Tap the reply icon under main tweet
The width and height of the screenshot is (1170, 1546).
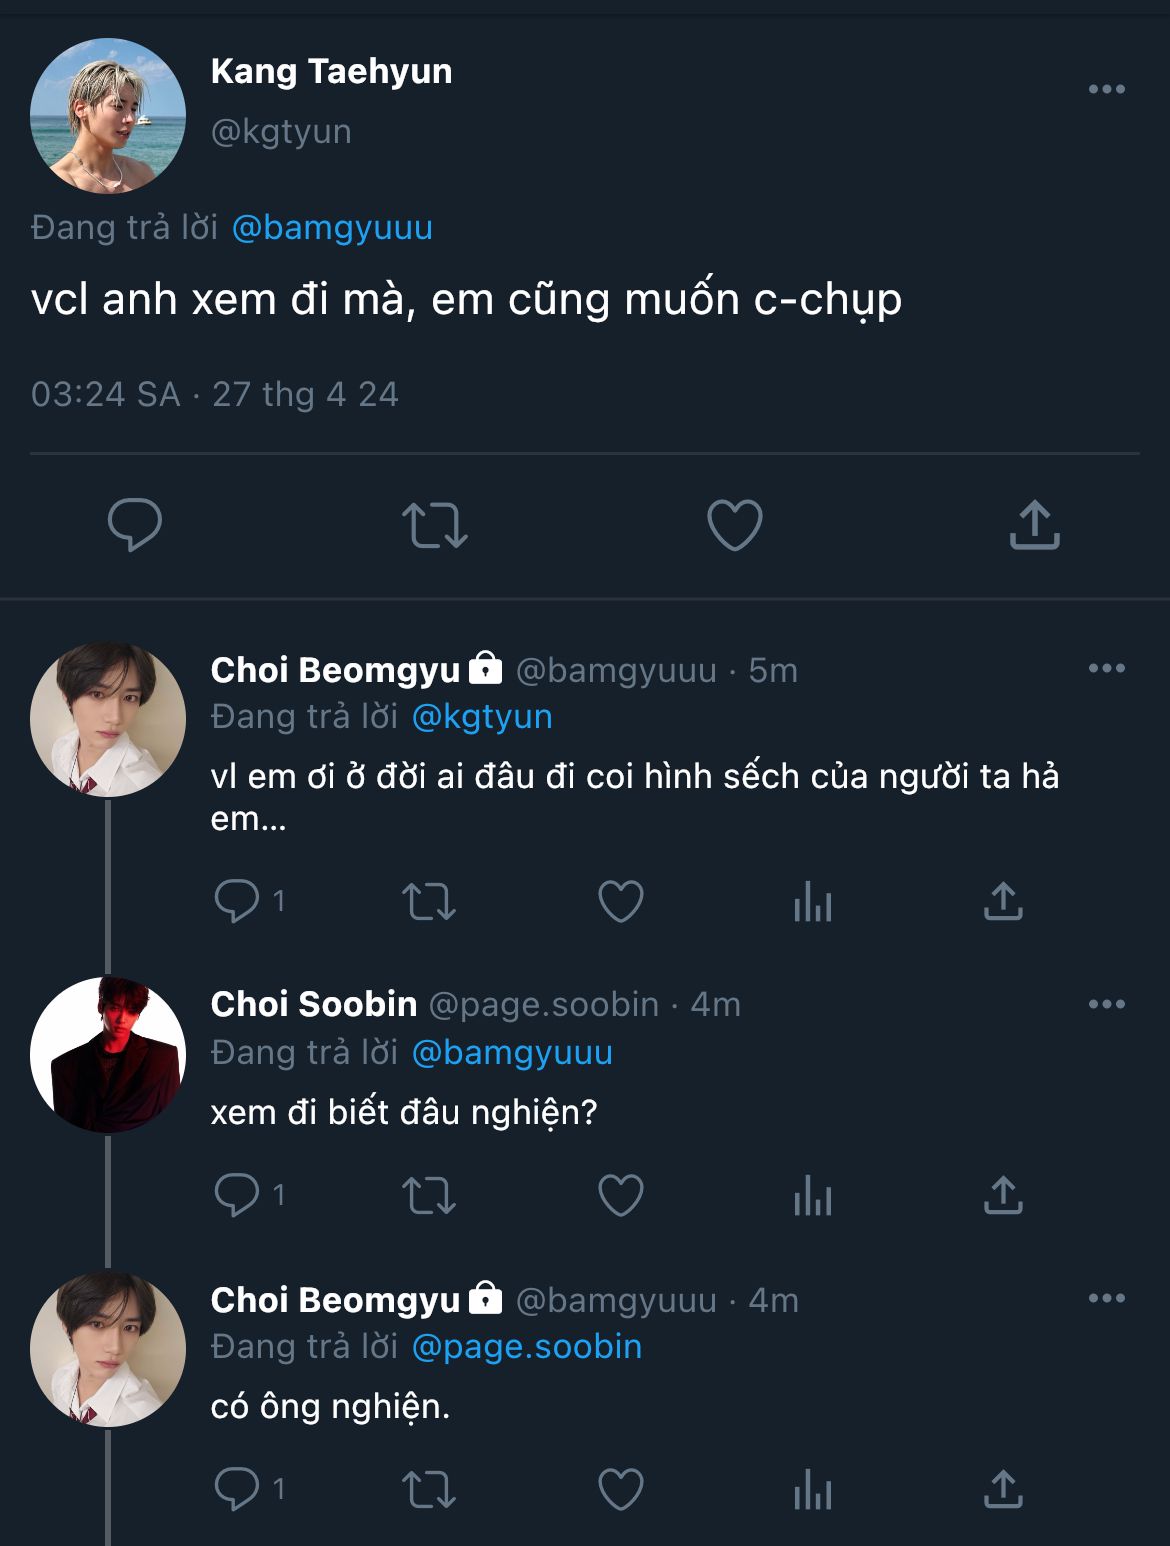click(x=135, y=524)
